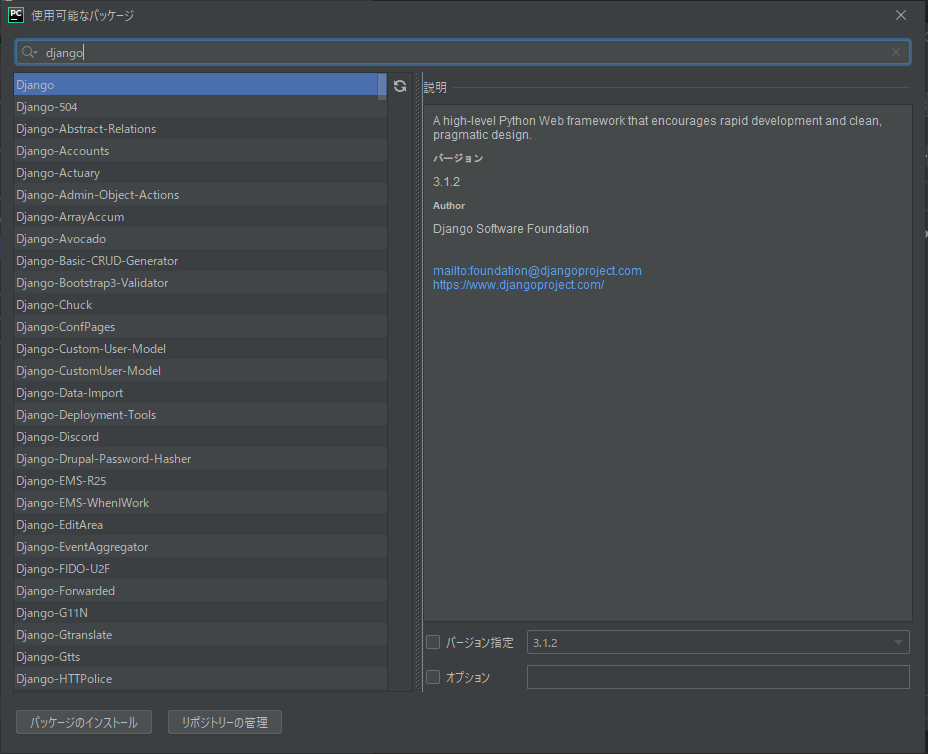Select Django-EditArea package

tap(200, 524)
